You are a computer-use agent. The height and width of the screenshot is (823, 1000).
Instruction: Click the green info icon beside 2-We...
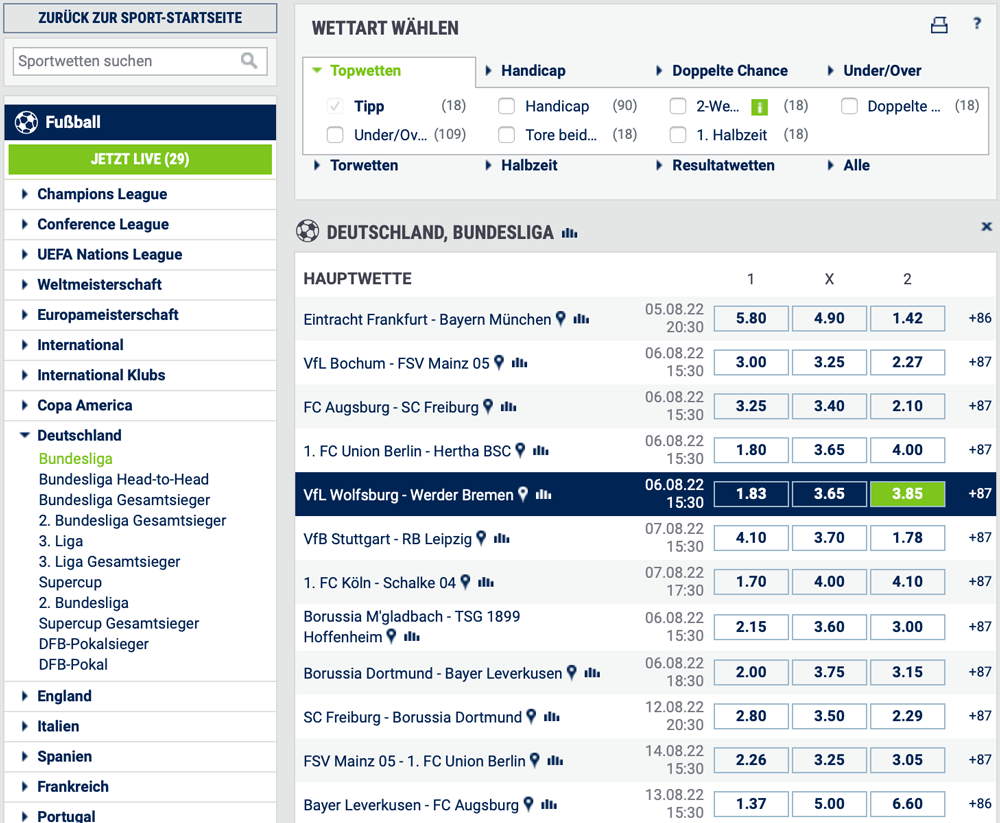[759, 107]
